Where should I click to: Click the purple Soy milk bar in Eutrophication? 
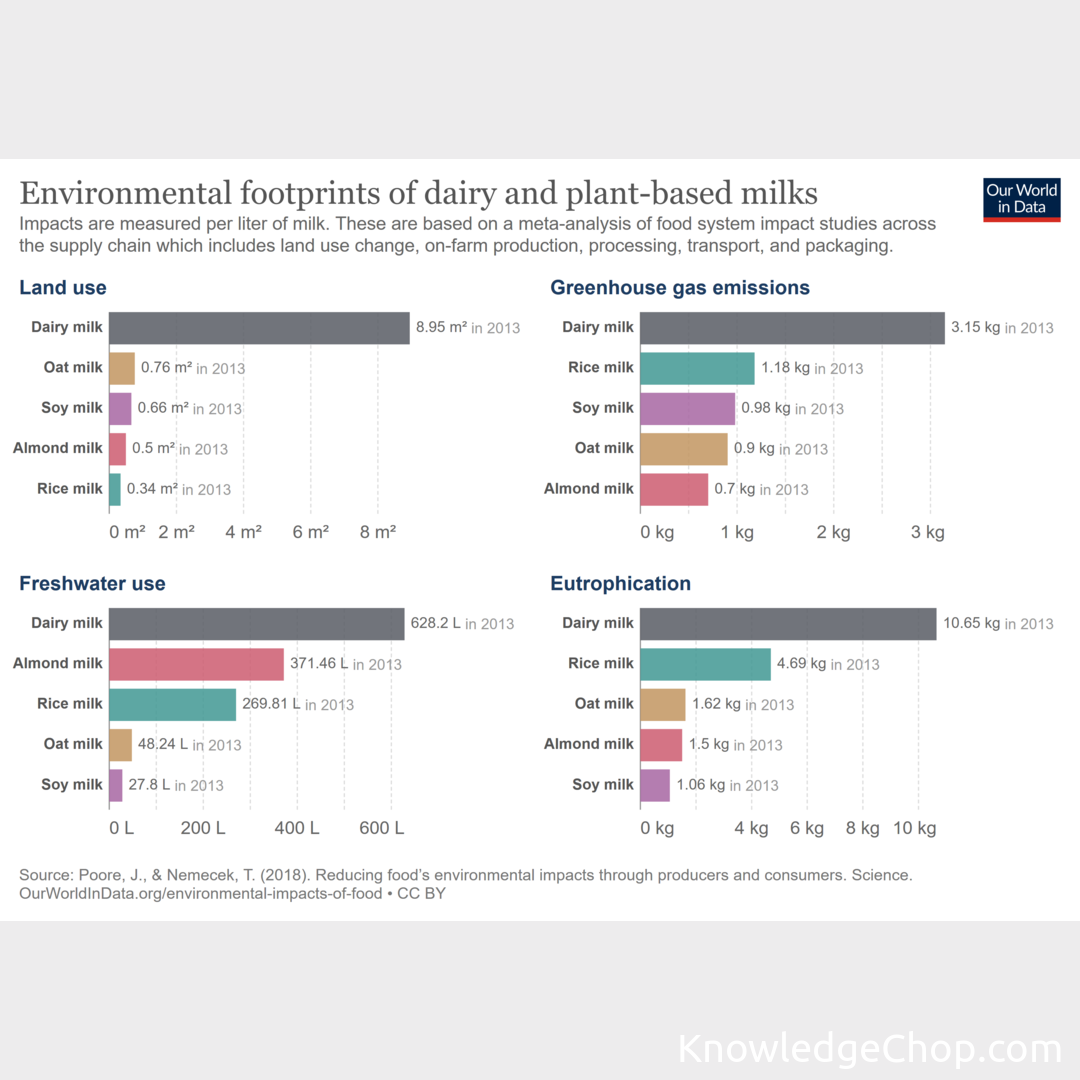pos(655,785)
